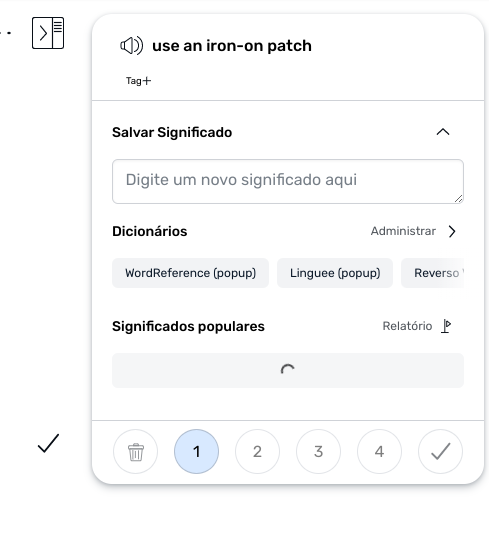The height and width of the screenshot is (551, 489).
Task: Open the Reverso dictionary chip
Action: [x=433, y=273]
